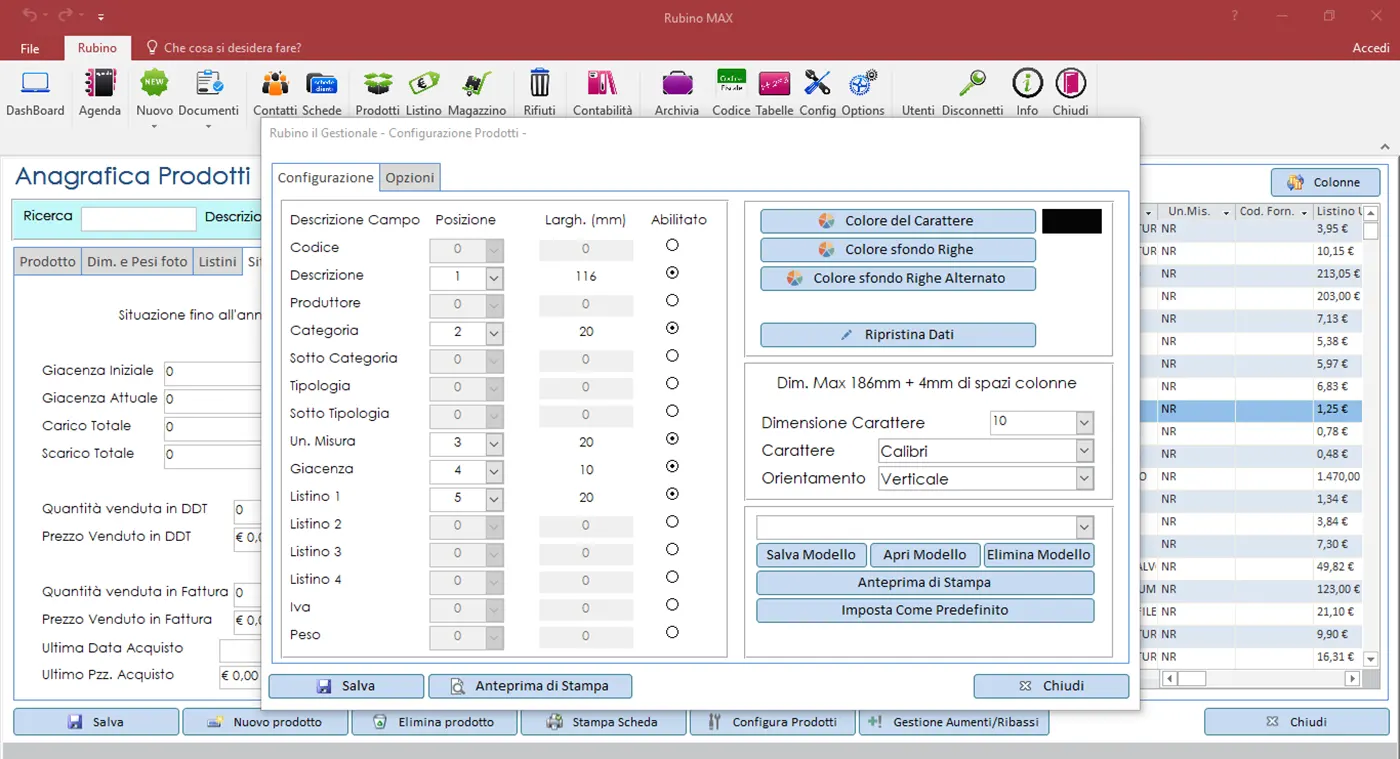Click the product table horizontal scrollbar
Screen dimensions: 1400x759
[x=1260, y=678]
